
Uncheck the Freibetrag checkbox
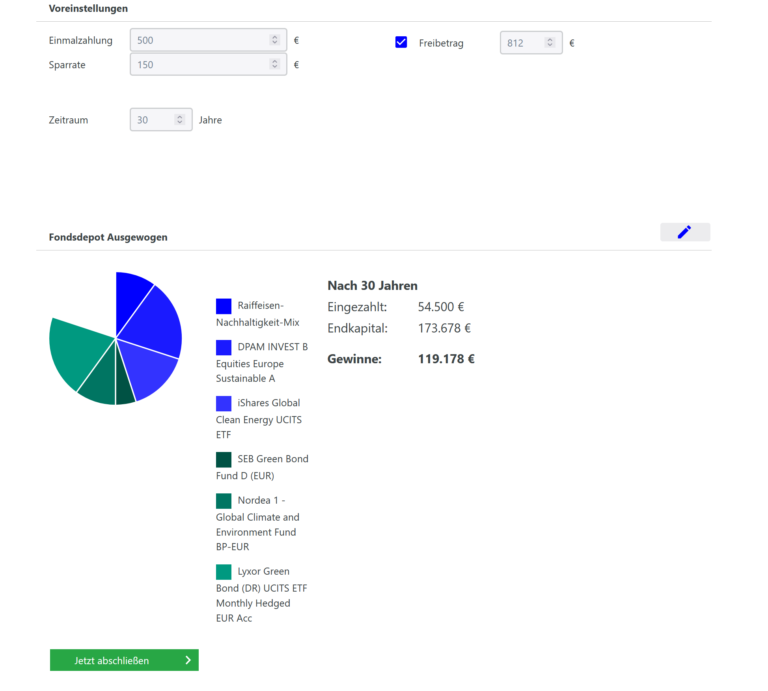pyautogui.click(x=401, y=43)
